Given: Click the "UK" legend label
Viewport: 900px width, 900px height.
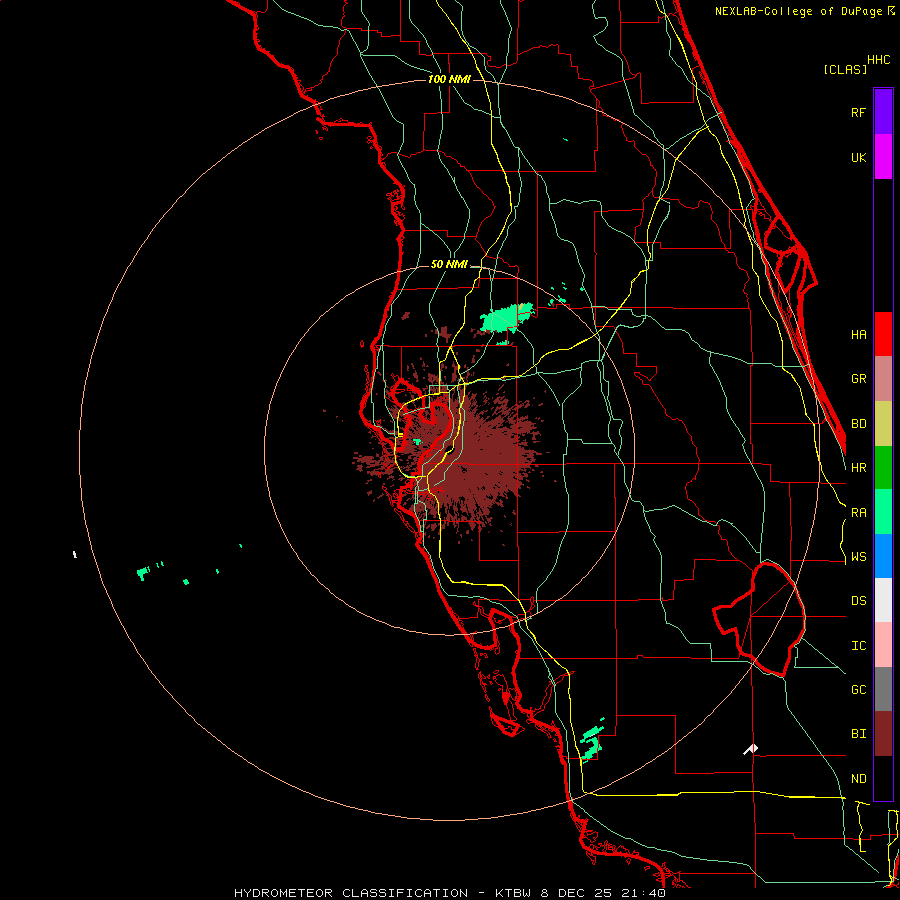Looking at the screenshot, I should 858,157.
